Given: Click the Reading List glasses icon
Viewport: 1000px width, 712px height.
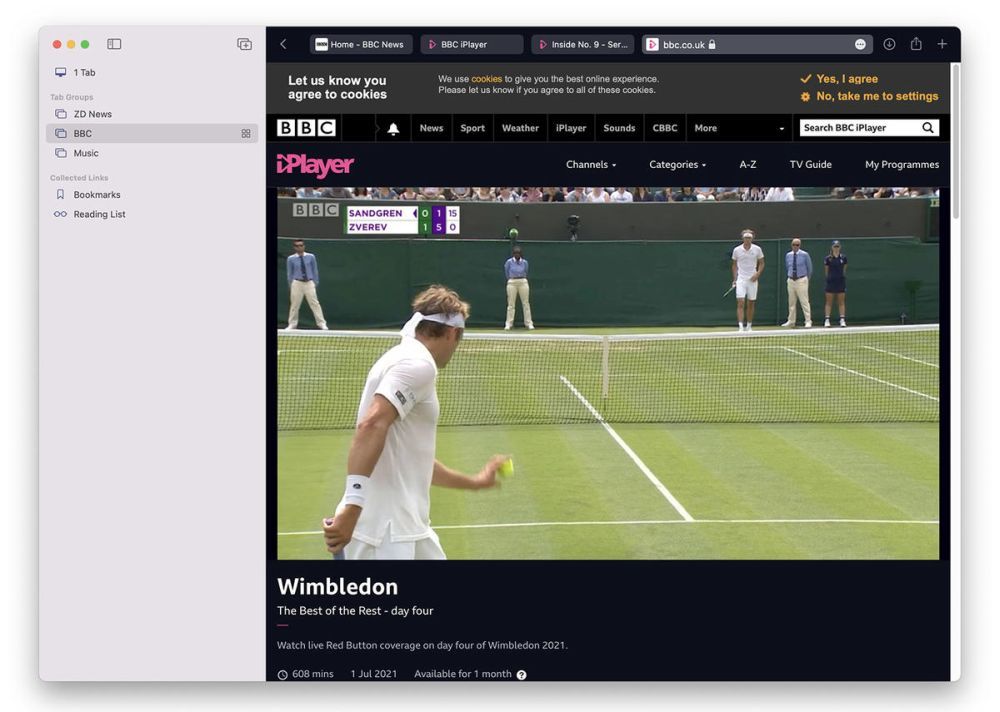Looking at the screenshot, I should tap(61, 214).
